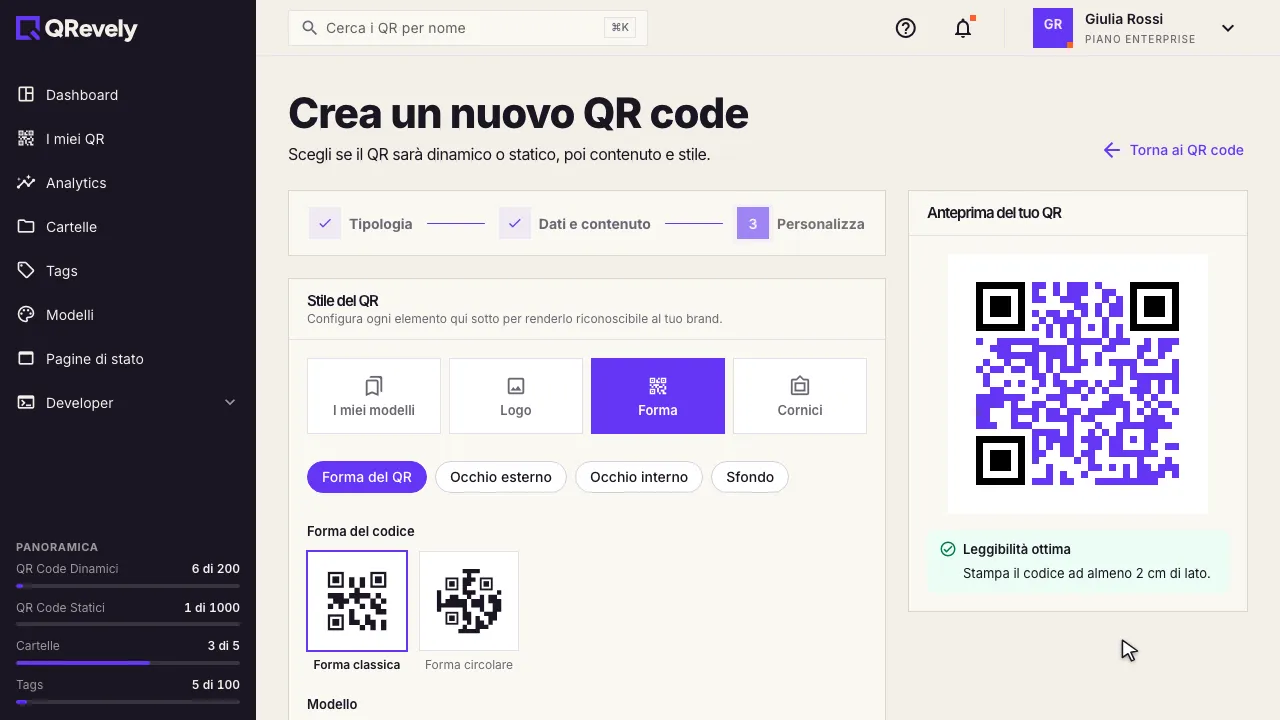The image size is (1280, 720).
Task: Switch to the Occhio interno pill
Action: coord(639,477)
